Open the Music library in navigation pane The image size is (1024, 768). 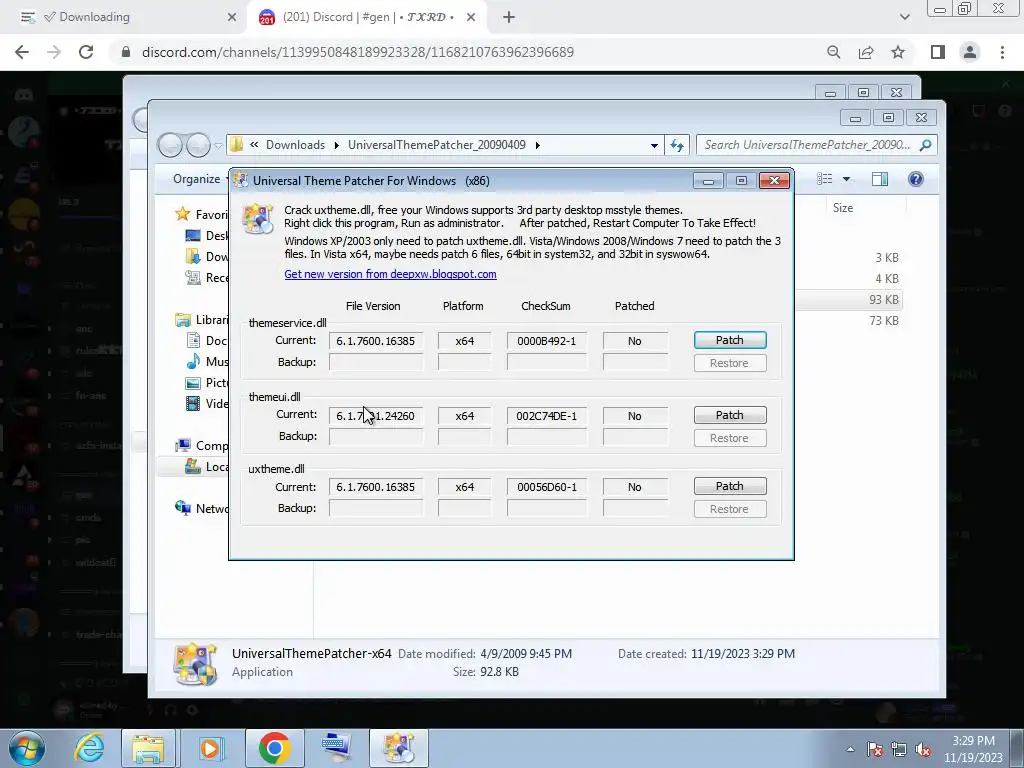[207, 362]
